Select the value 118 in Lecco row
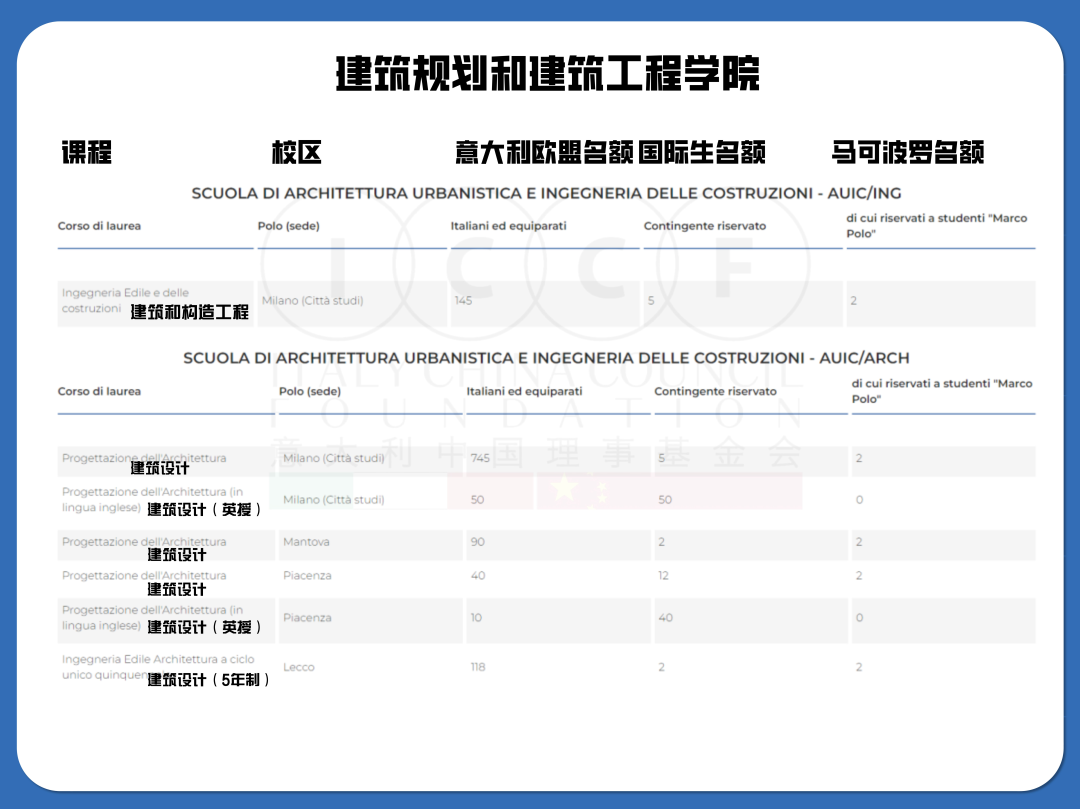This screenshot has height=809, width=1080. pyautogui.click(x=478, y=667)
